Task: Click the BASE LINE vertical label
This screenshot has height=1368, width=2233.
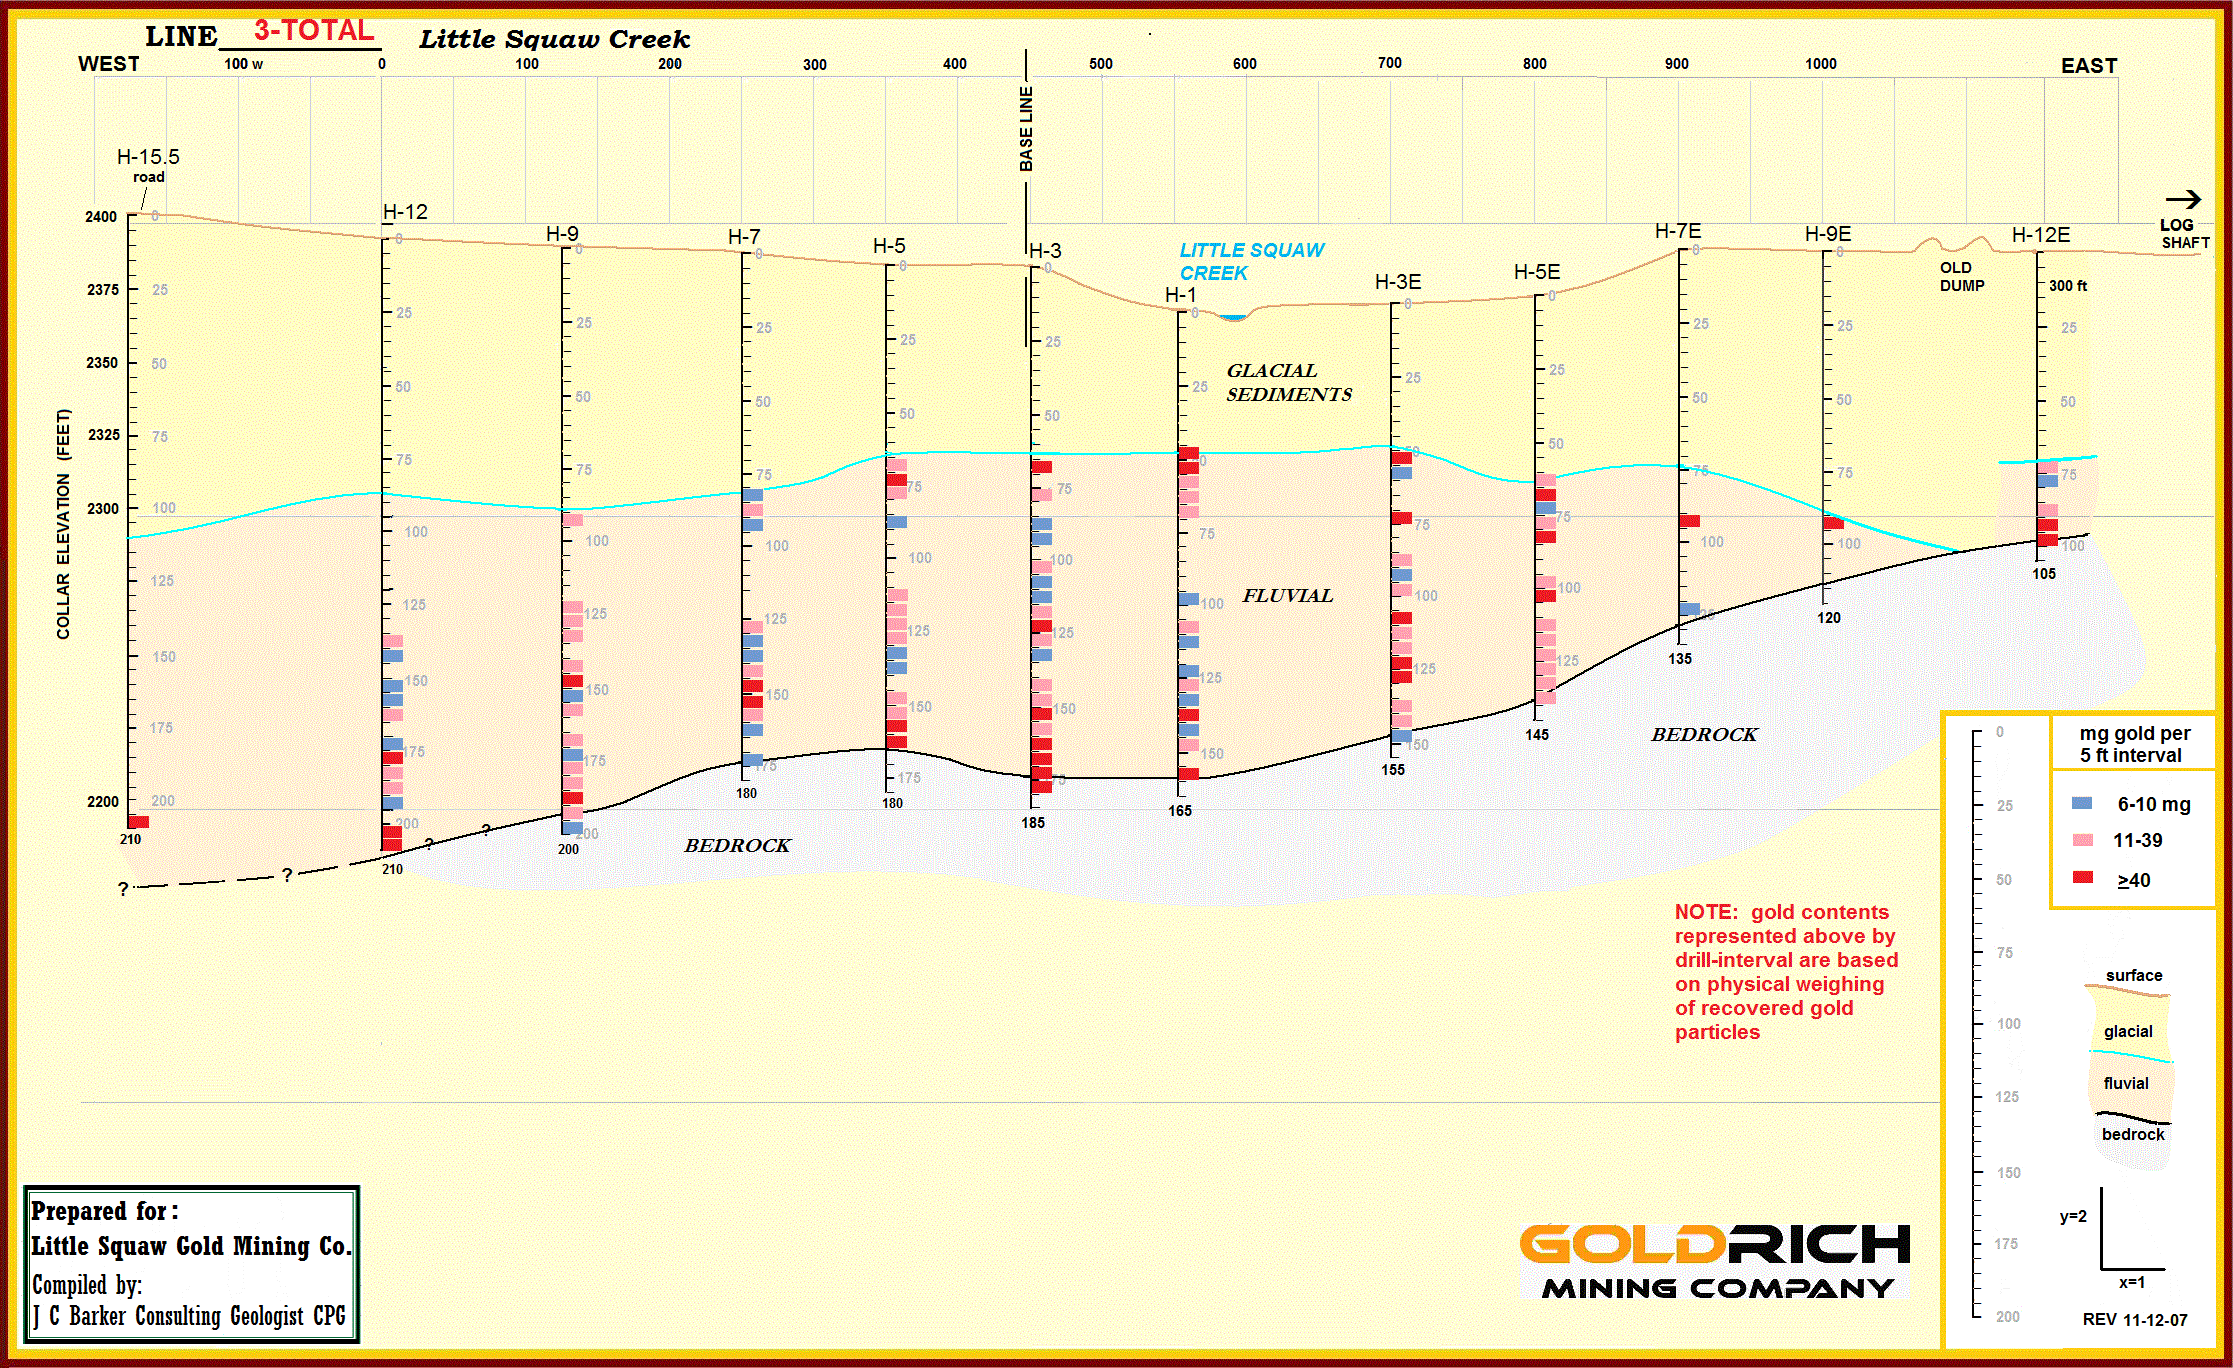Action: click(x=1026, y=129)
